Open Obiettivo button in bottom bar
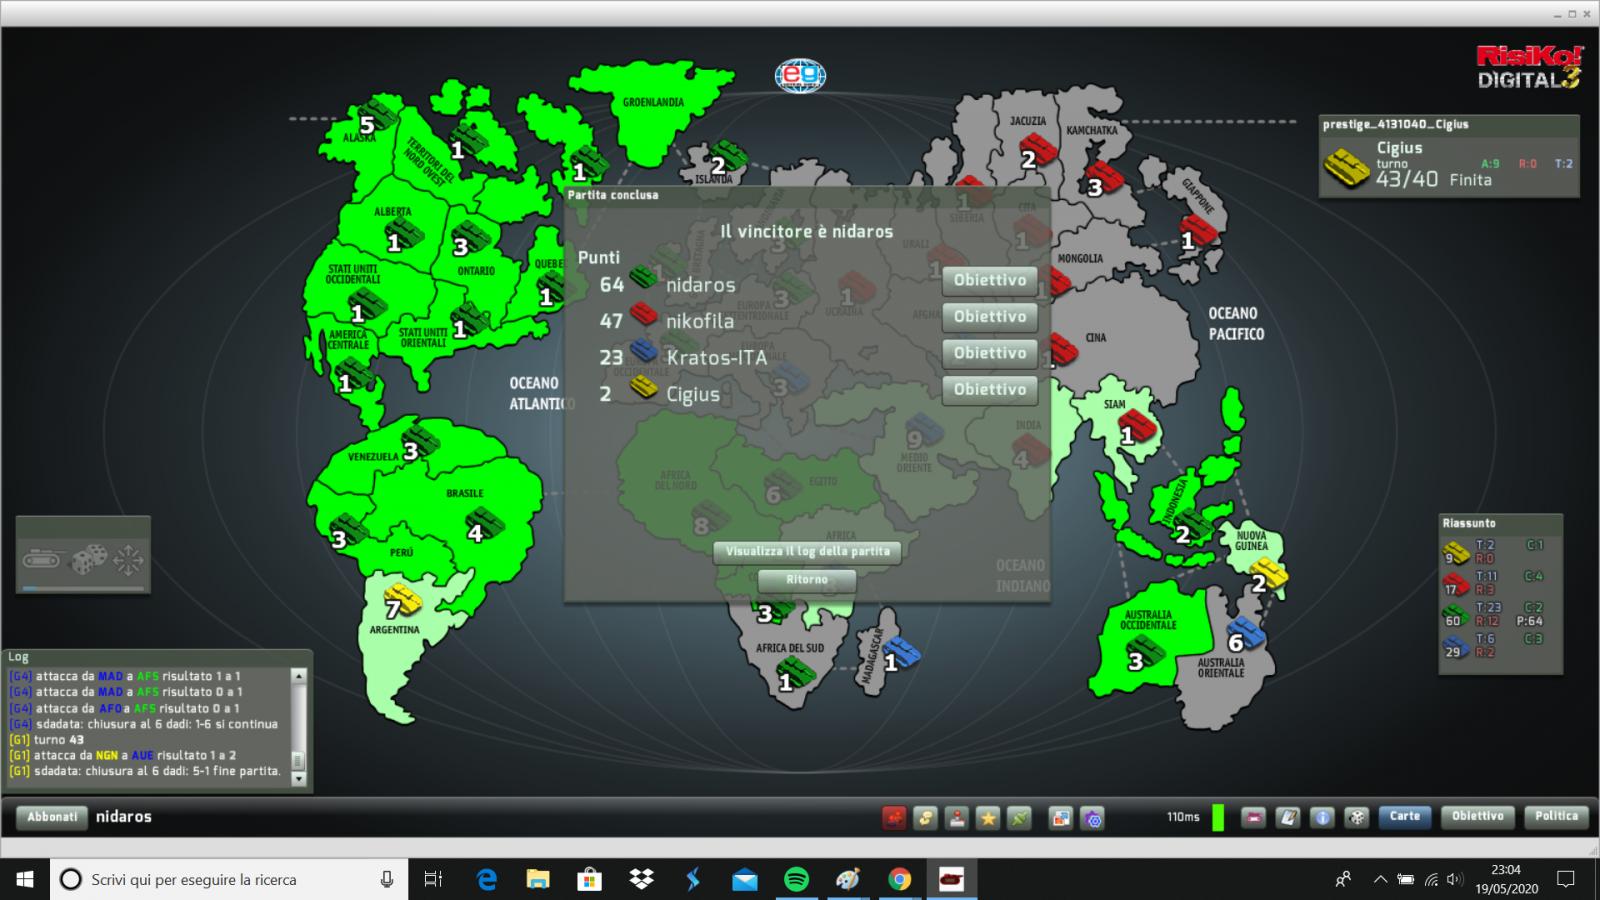 [1478, 817]
